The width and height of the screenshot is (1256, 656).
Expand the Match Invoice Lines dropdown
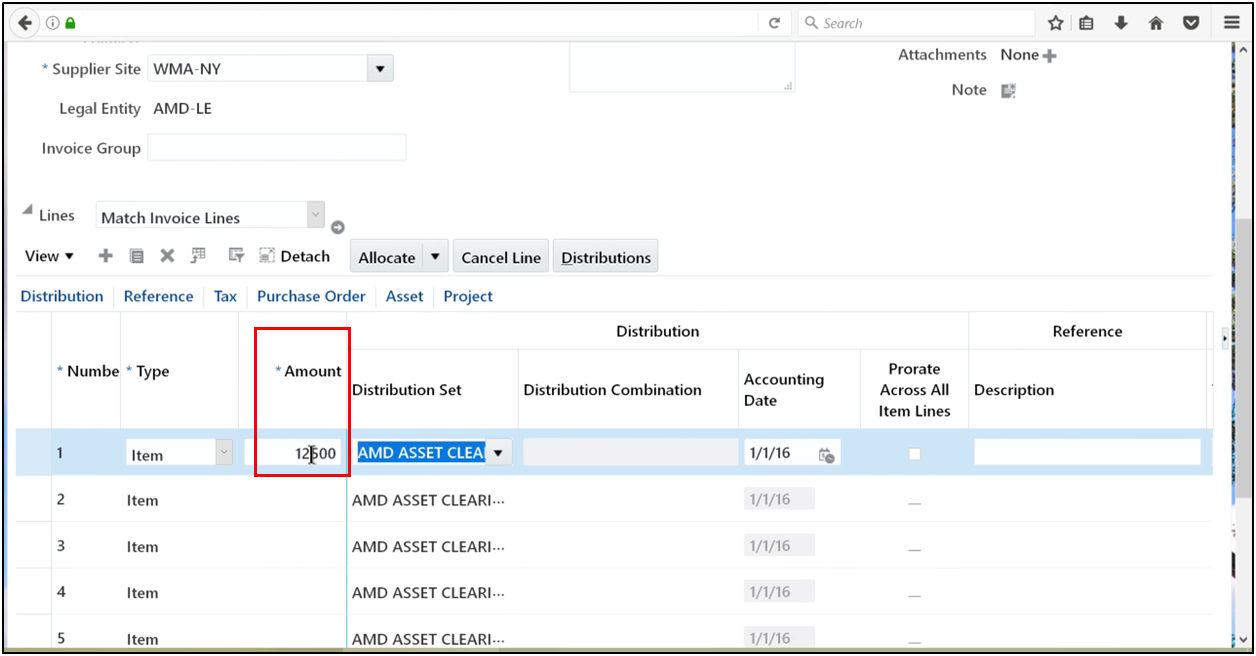(x=315, y=215)
